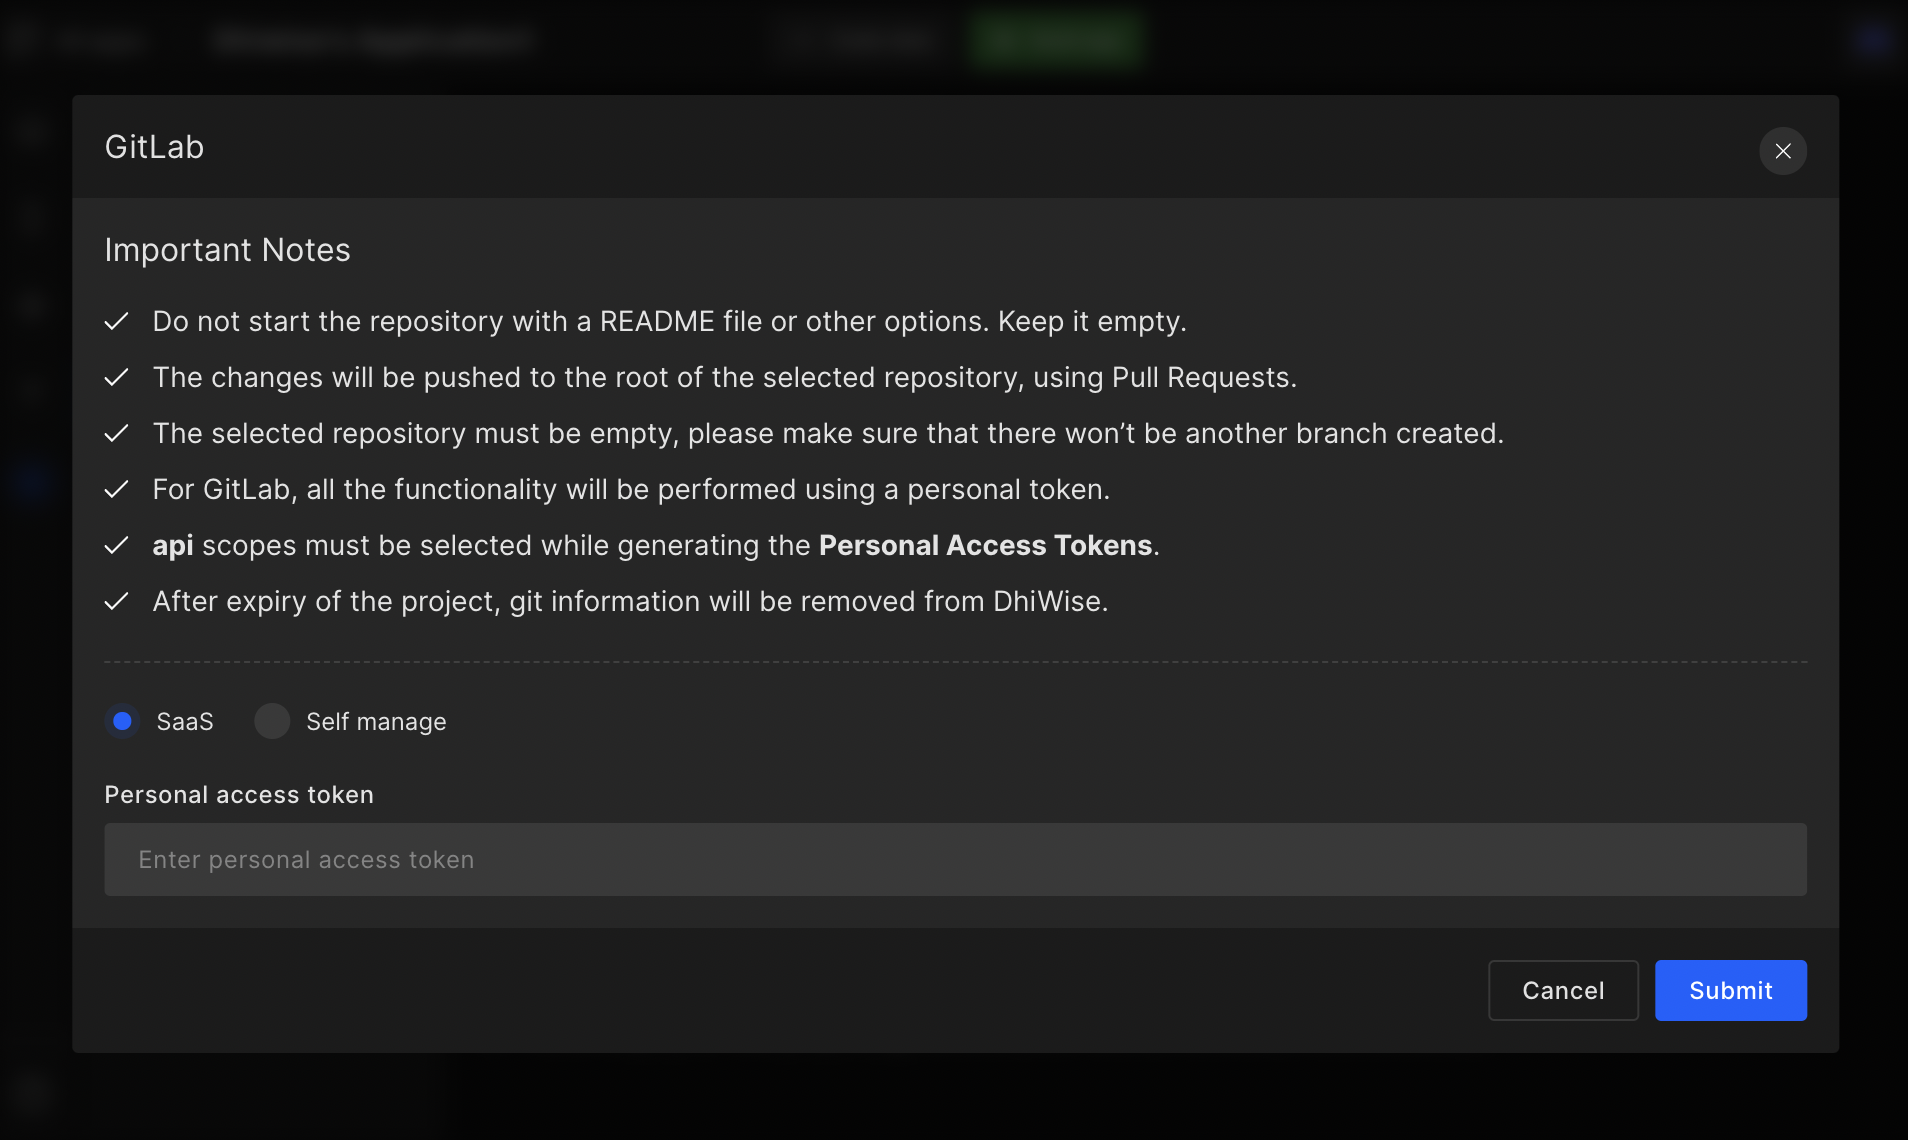Close the GitLab dialog with the X icon
The image size is (1908, 1140).
coord(1782,151)
